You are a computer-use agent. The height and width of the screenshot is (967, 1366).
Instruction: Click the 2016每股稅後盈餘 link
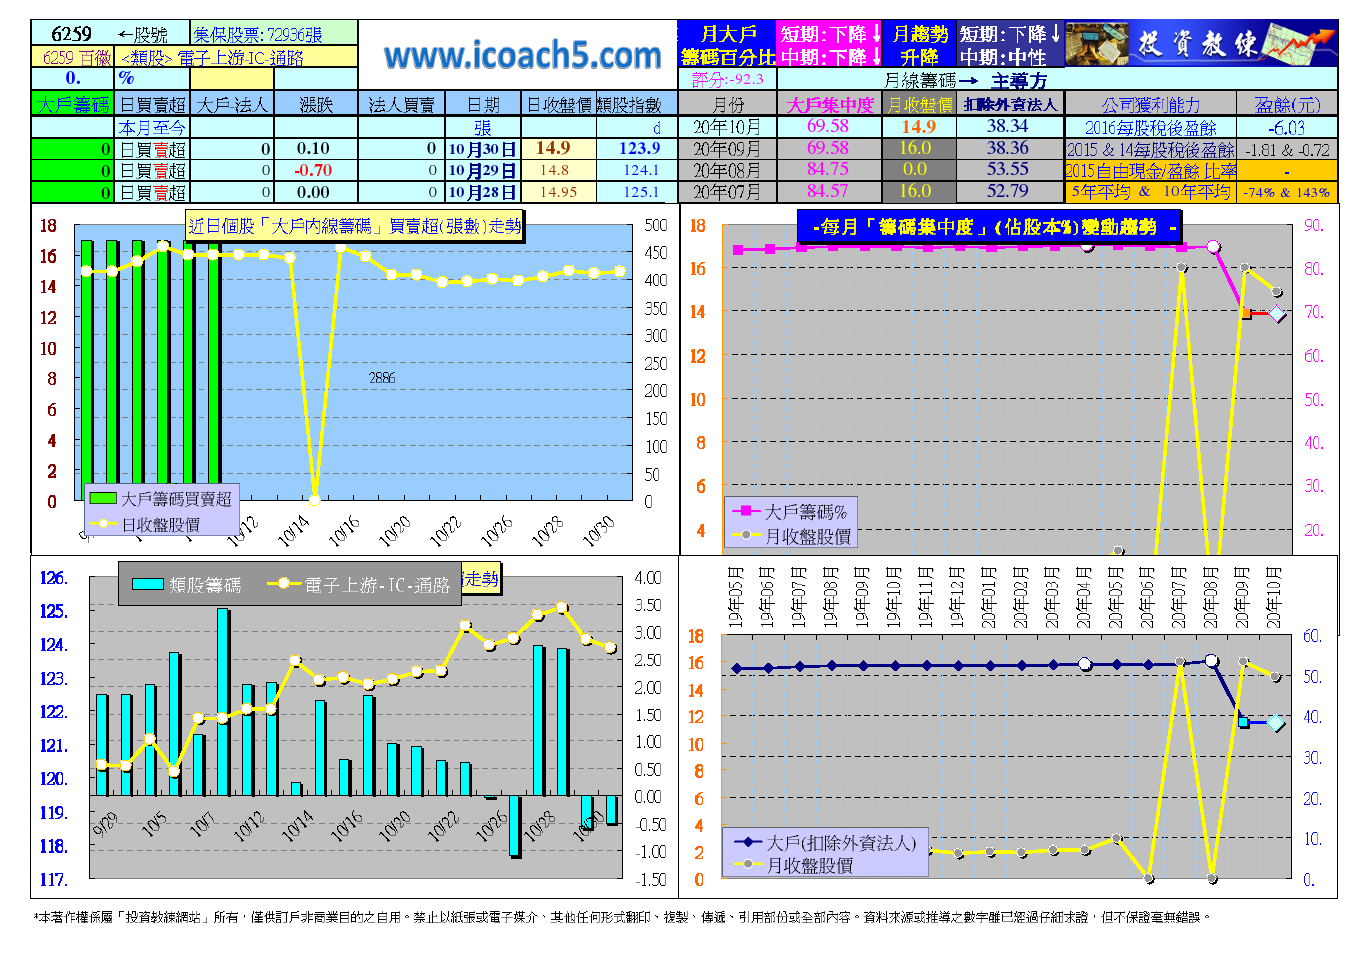click(1150, 127)
